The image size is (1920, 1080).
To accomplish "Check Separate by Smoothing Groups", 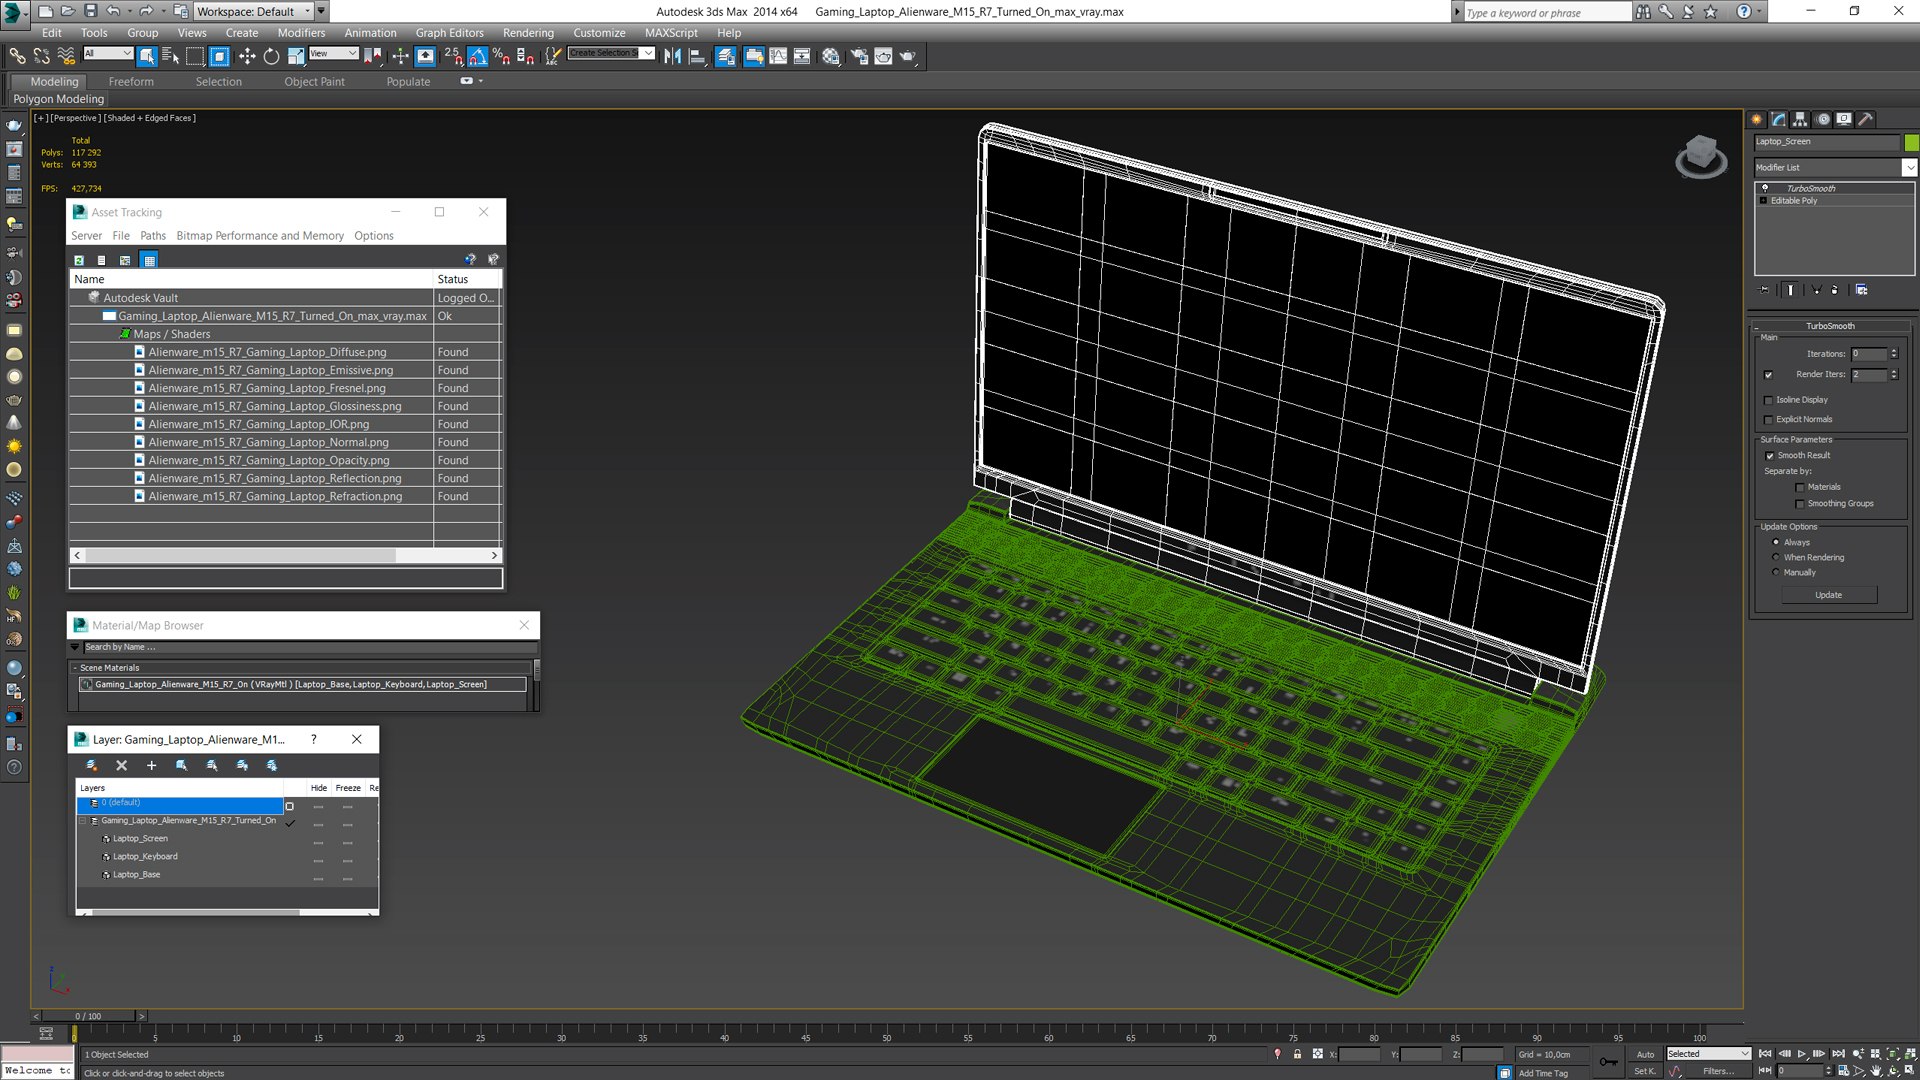I will 1800,504.
